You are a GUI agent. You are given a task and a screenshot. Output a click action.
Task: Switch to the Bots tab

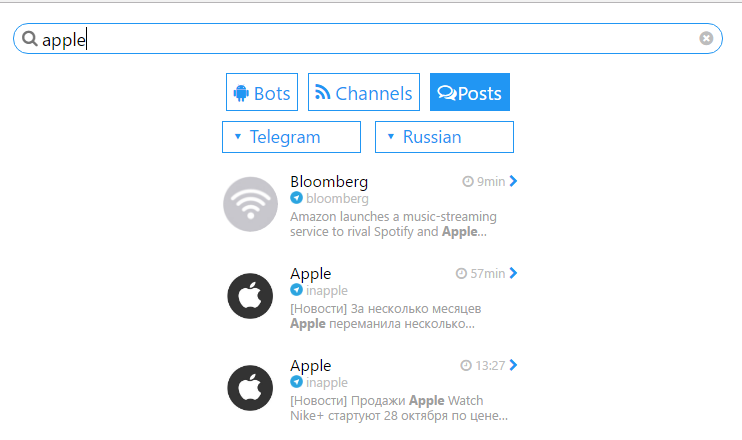(262, 93)
